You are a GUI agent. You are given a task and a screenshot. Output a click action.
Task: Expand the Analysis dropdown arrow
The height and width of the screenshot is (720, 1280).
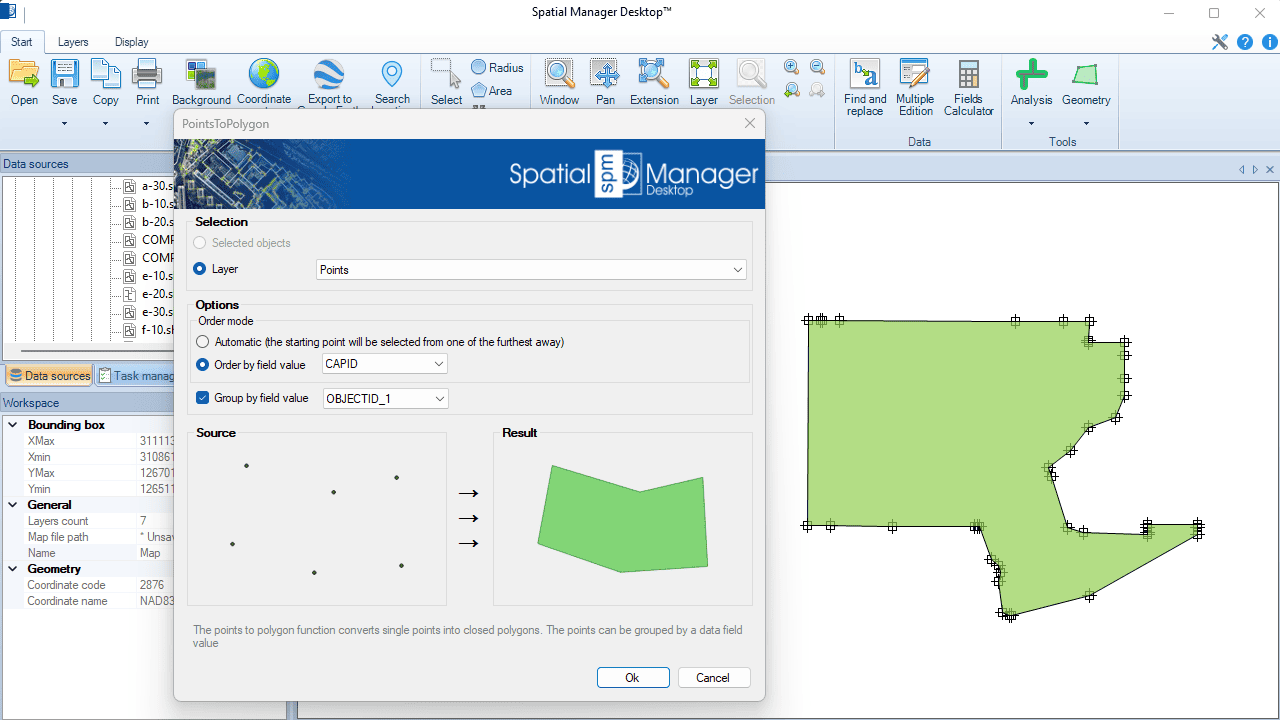tap(1031, 124)
